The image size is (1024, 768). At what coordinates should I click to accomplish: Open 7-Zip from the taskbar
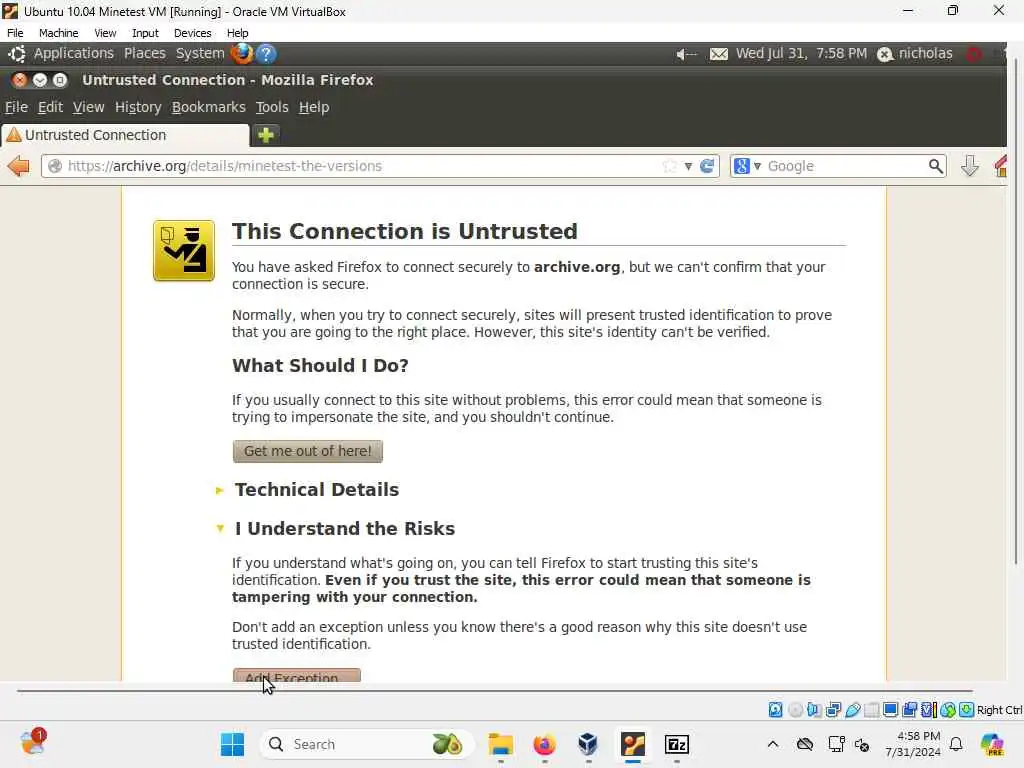click(x=677, y=744)
